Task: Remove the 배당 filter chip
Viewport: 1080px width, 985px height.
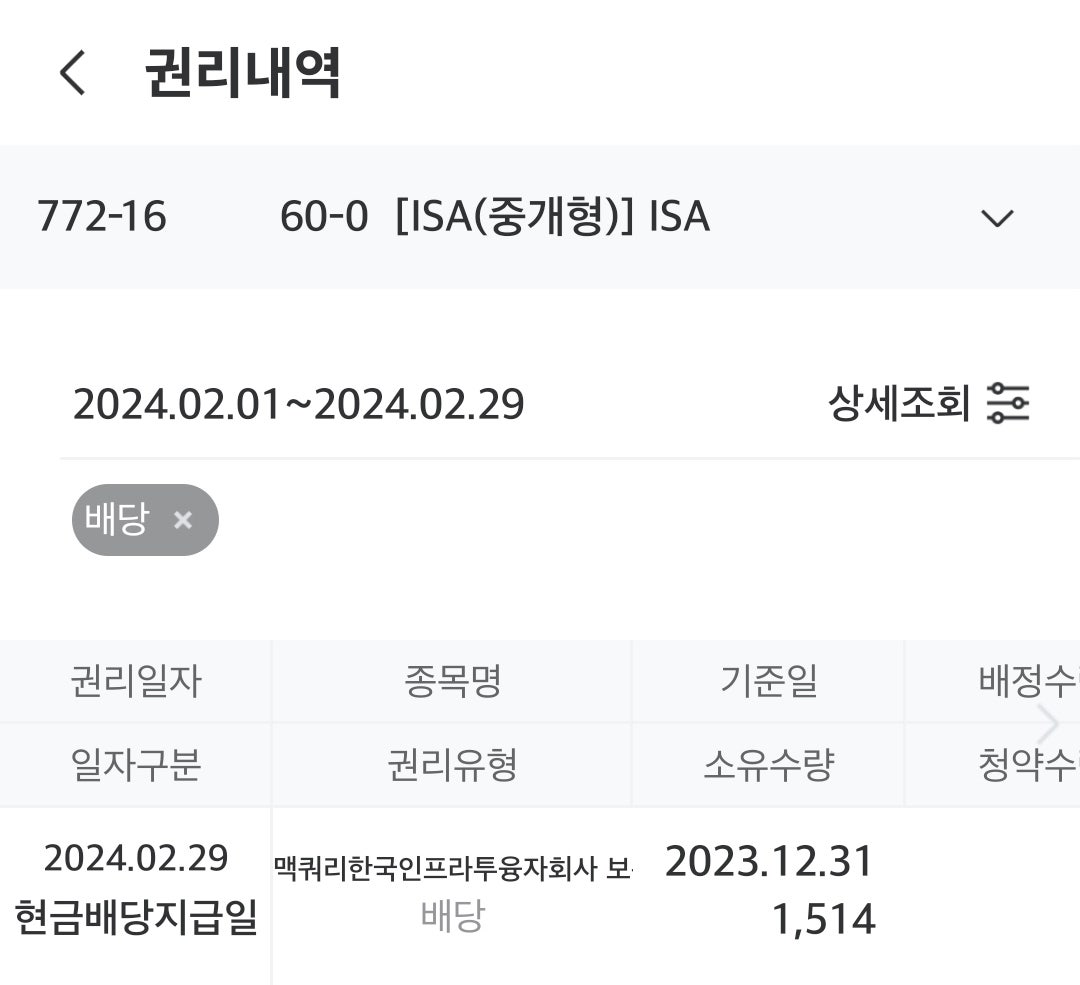Action: click(x=183, y=519)
